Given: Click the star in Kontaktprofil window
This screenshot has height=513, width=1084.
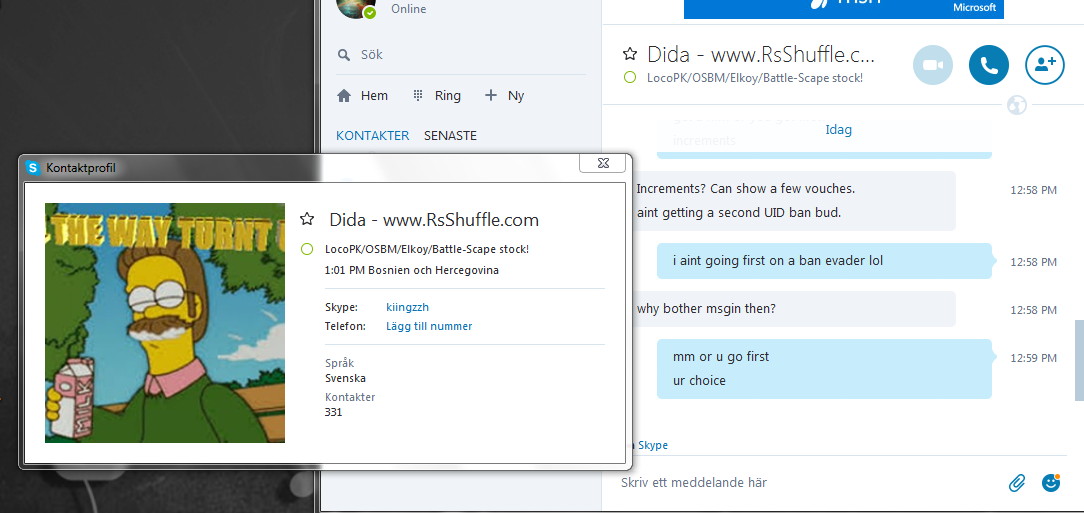Looking at the screenshot, I should coord(307,219).
